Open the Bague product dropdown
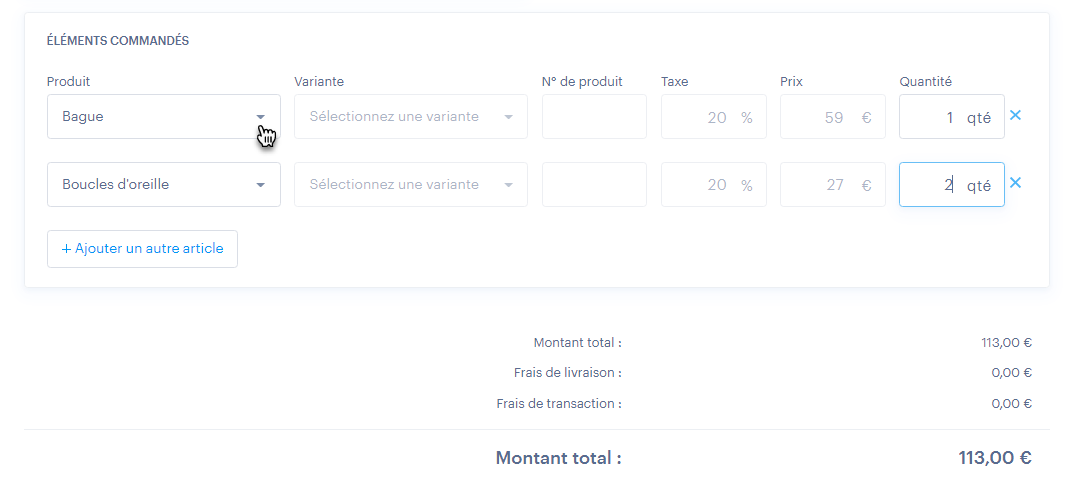 pos(163,117)
